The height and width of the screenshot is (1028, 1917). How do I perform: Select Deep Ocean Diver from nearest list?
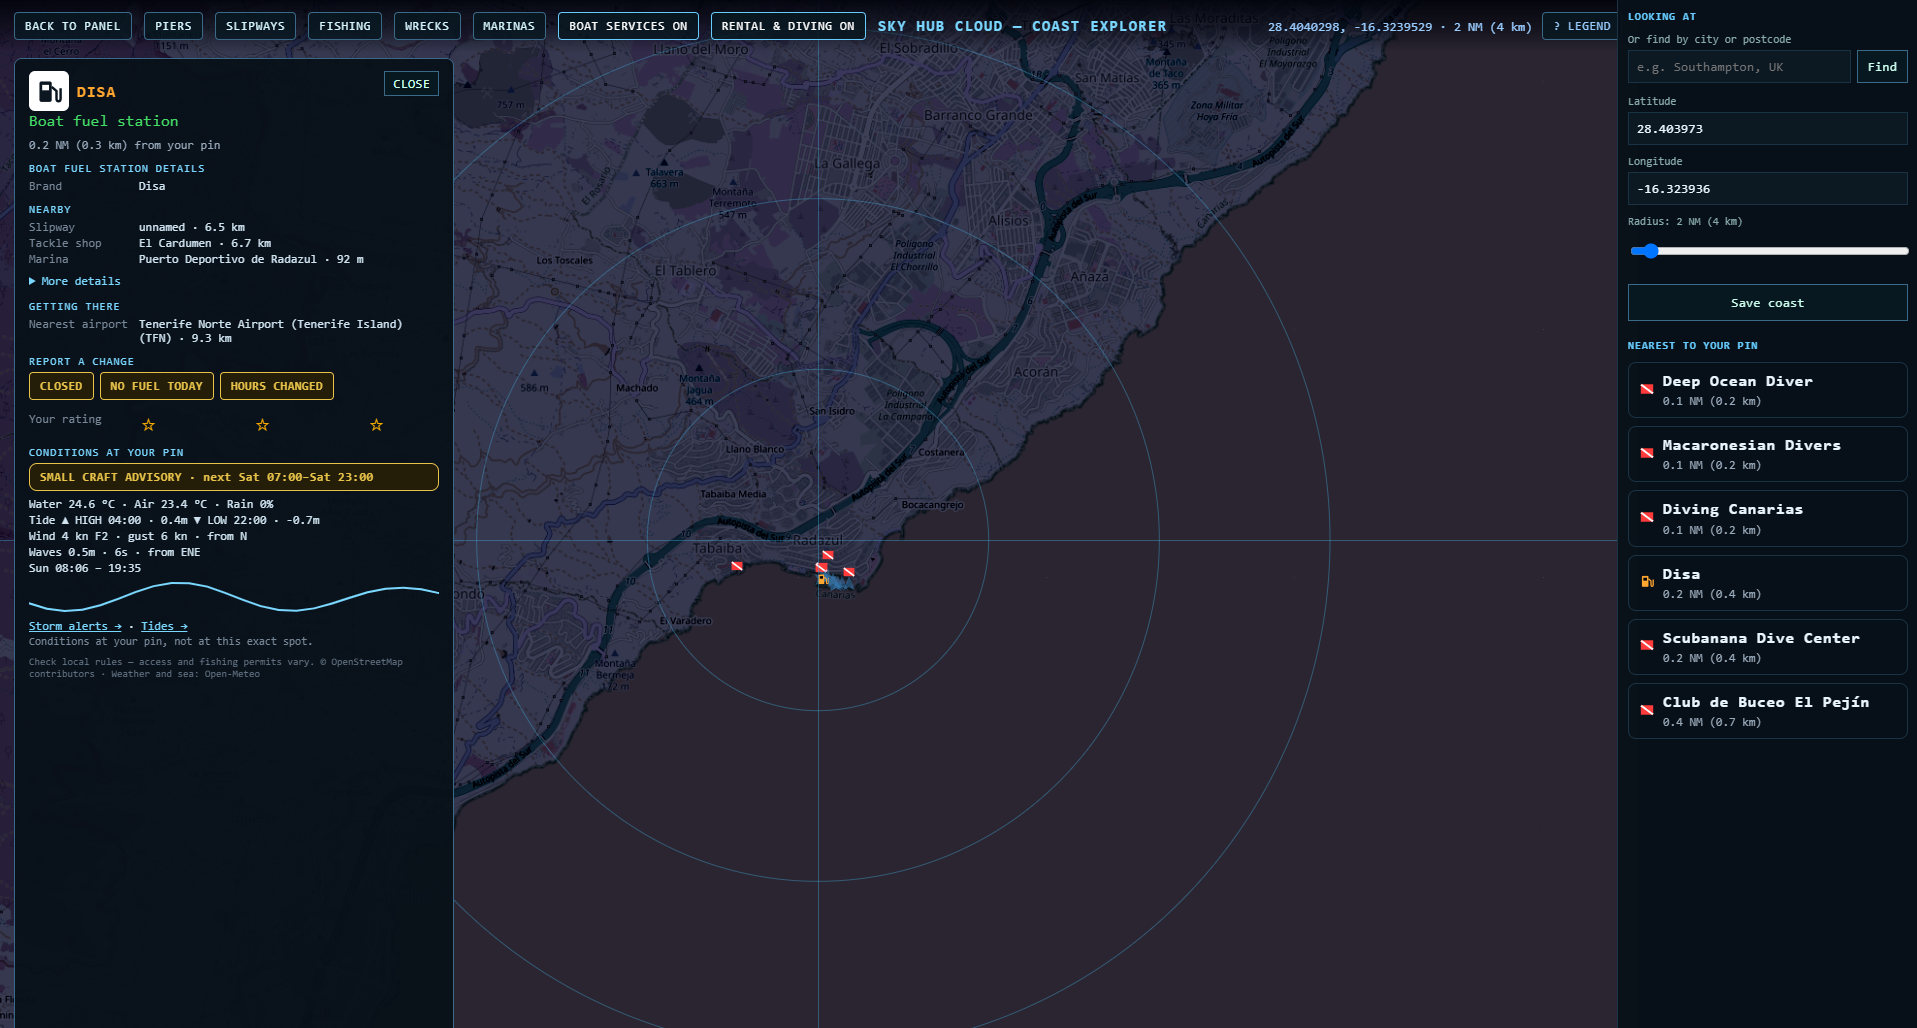1767,390
